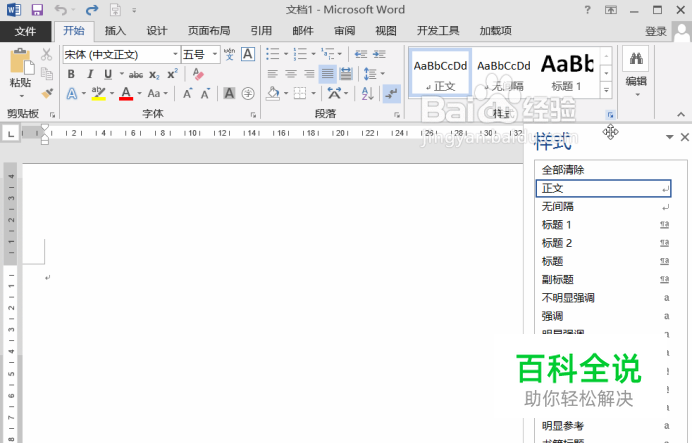This screenshot has height=443, width=692.
Task: Select 副标题 in Styles pane
Action: point(604,279)
